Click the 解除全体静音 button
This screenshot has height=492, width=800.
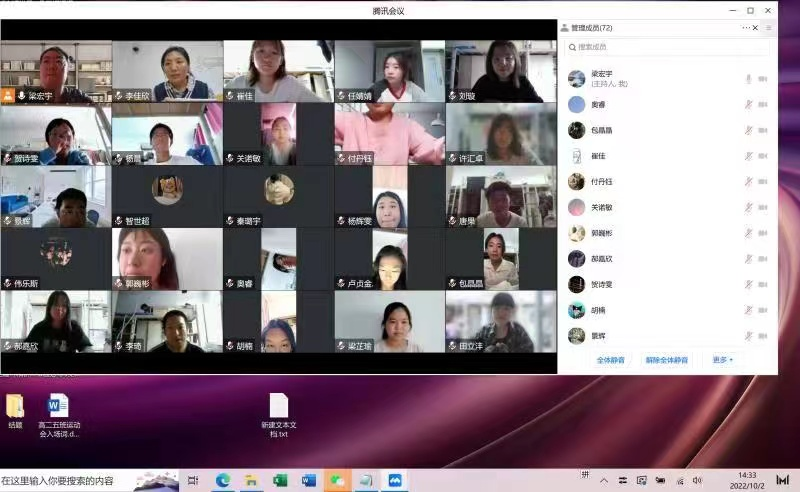point(667,359)
